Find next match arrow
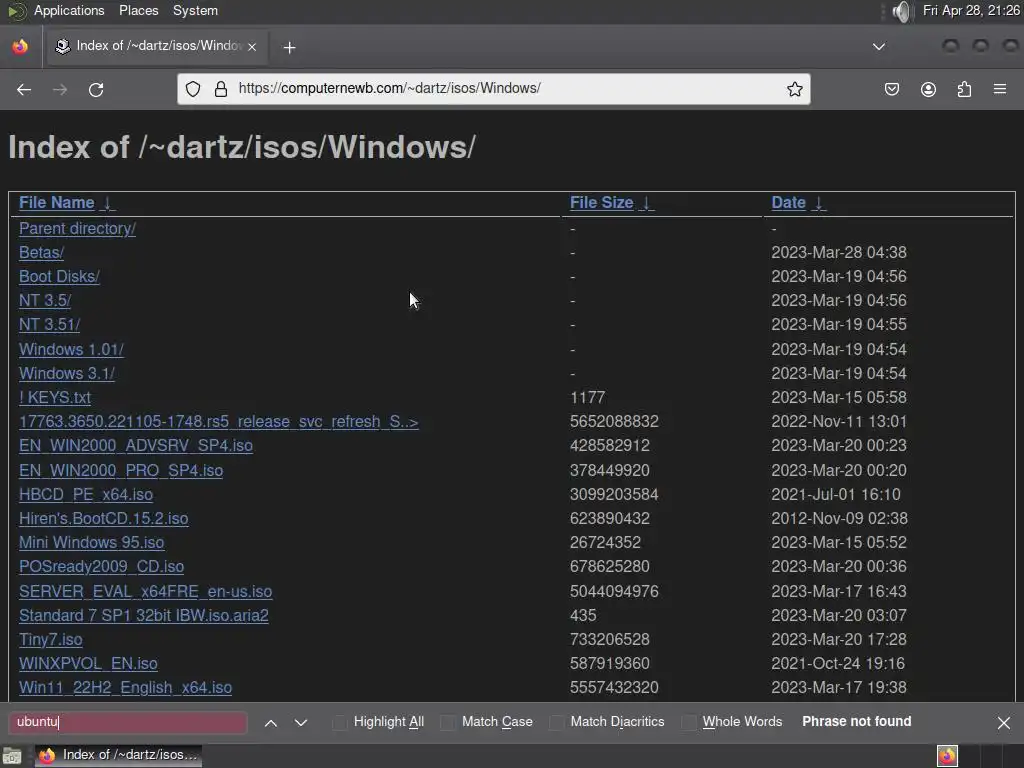 pyautogui.click(x=300, y=722)
